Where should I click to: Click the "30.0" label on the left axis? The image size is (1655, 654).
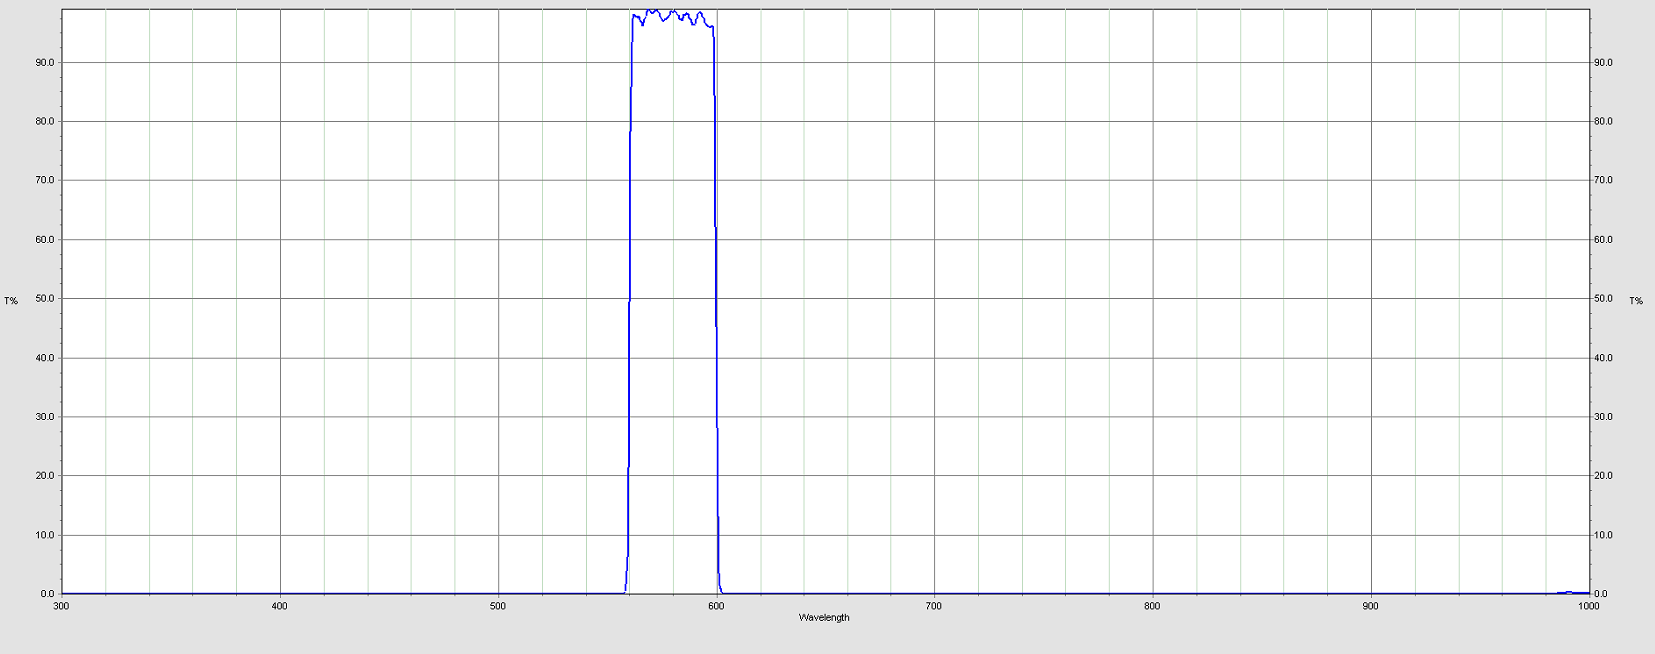45,417
